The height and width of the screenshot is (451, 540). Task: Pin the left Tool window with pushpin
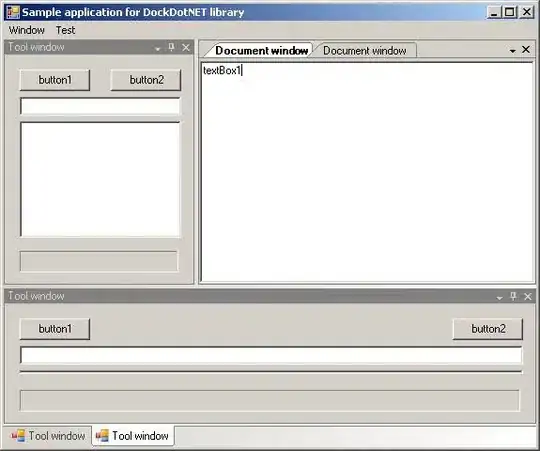[x=171, y=48]
